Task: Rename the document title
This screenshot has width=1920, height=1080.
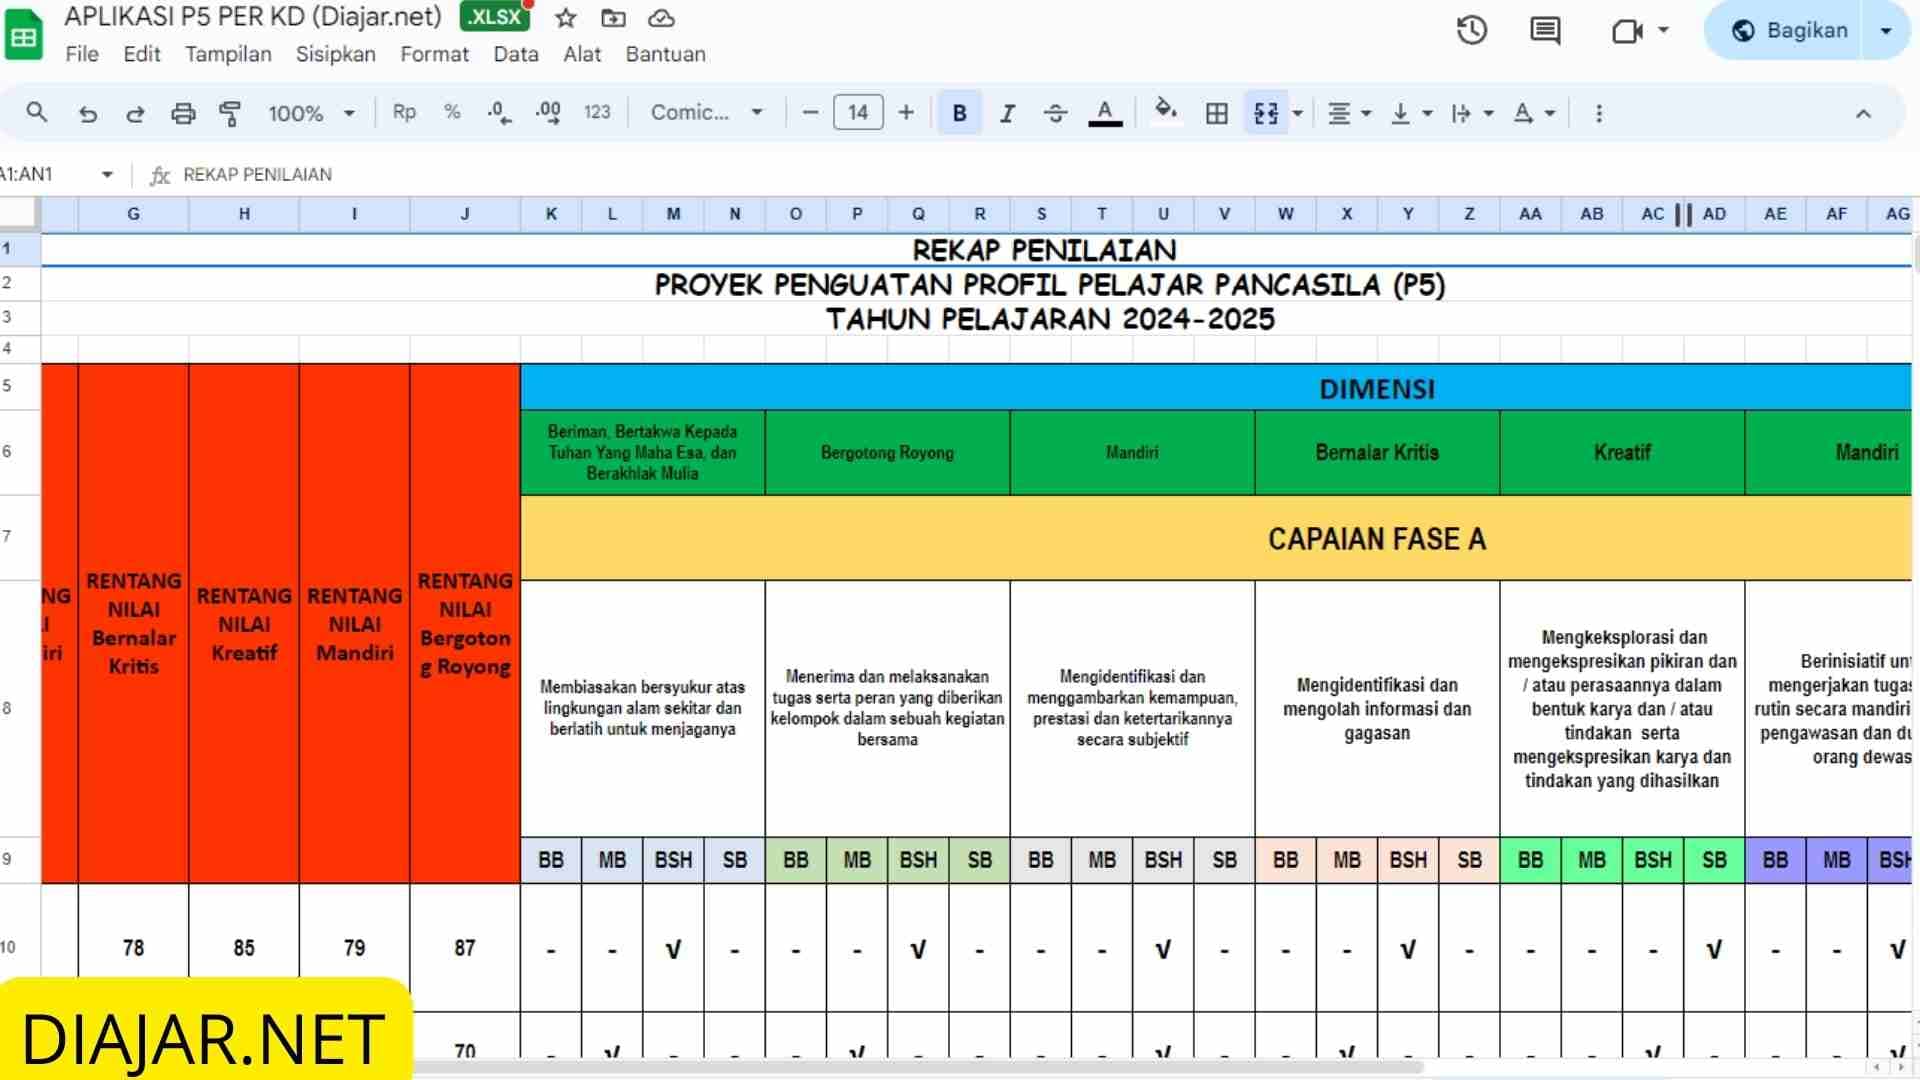Action: [x=253, y=17]
